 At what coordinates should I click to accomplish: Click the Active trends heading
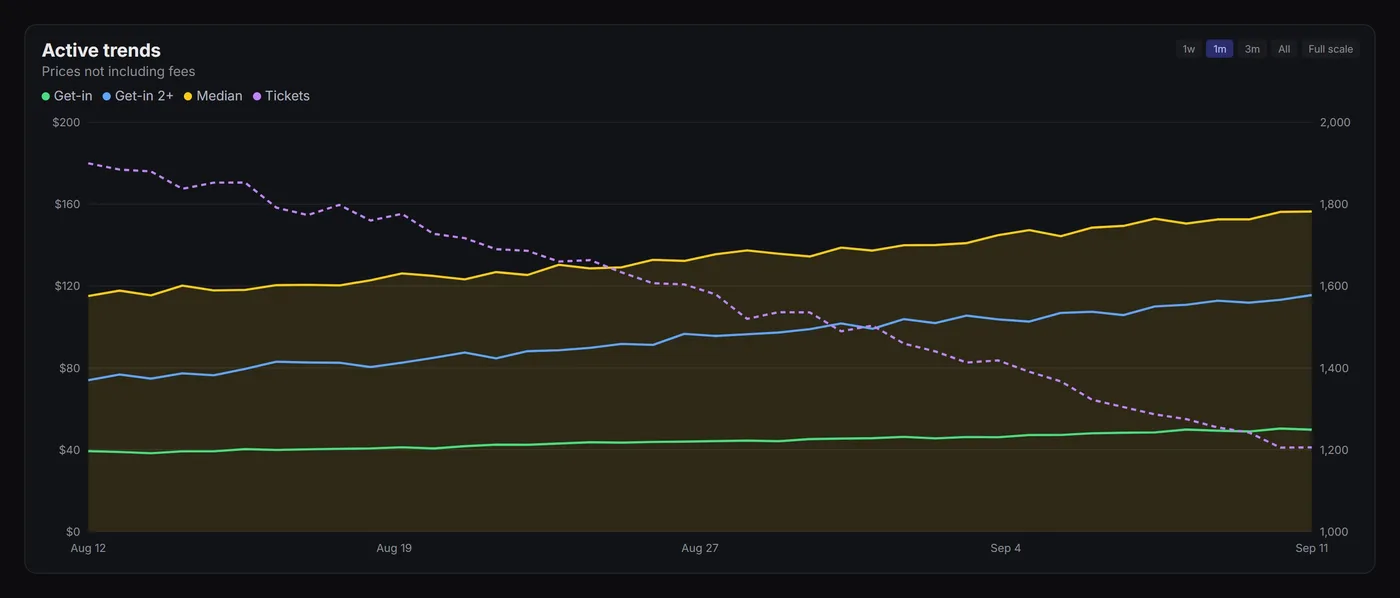[101, 50]
